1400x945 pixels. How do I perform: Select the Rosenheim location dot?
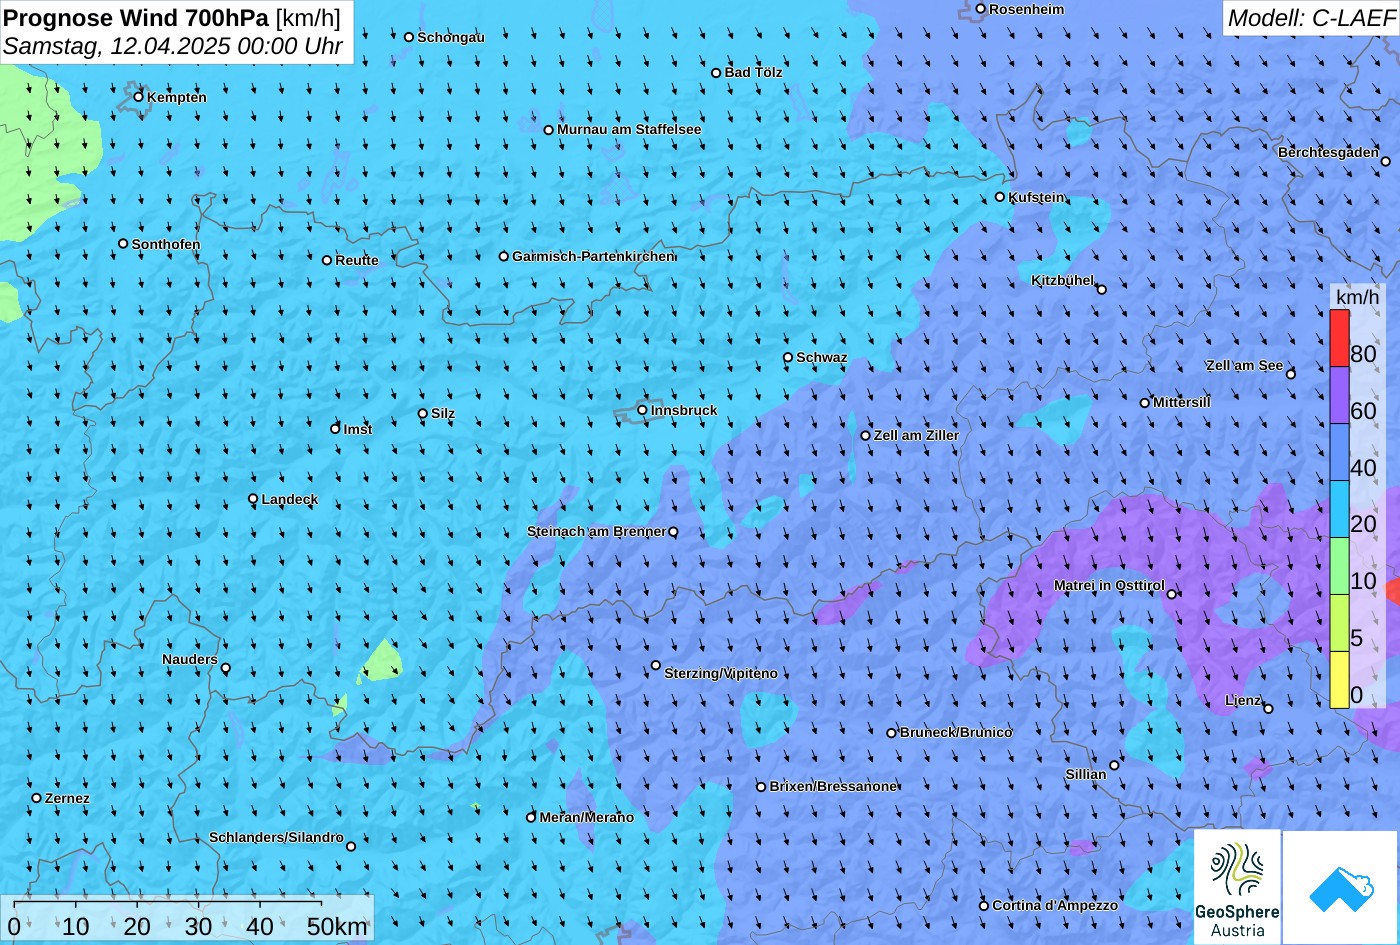[981, 9]
